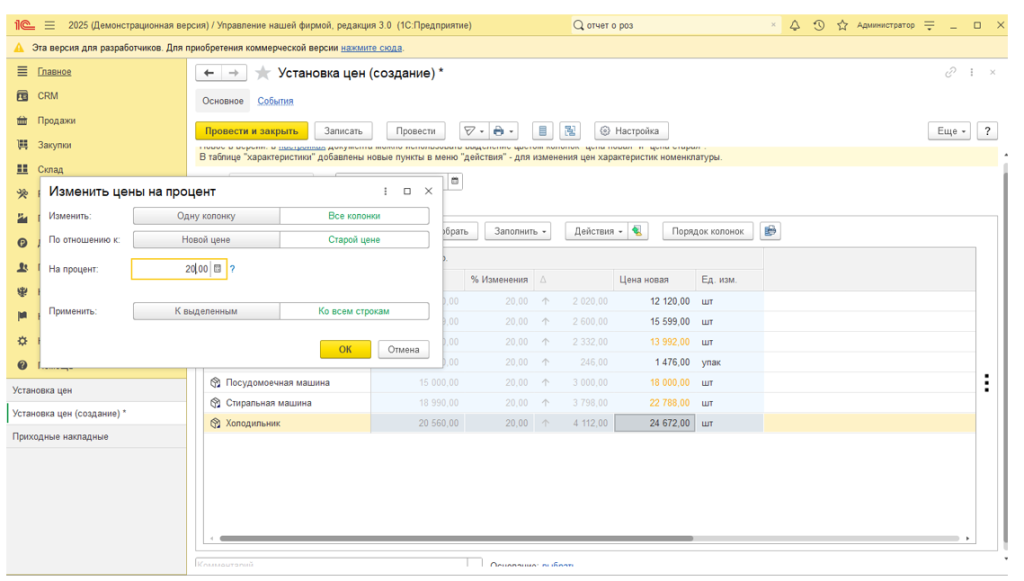
Task: Select the 'Новой цене' toggle option
Action: [207, 240]
